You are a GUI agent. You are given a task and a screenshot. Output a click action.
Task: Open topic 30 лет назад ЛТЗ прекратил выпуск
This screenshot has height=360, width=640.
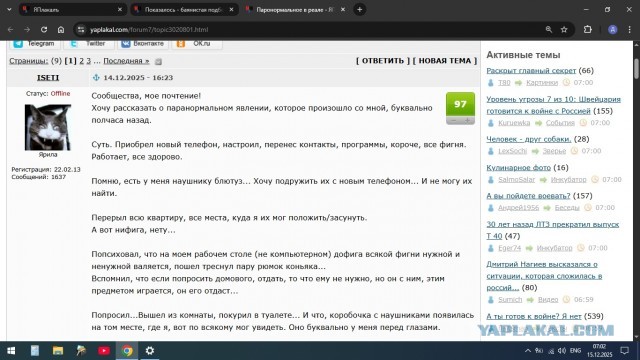[553, 230]
